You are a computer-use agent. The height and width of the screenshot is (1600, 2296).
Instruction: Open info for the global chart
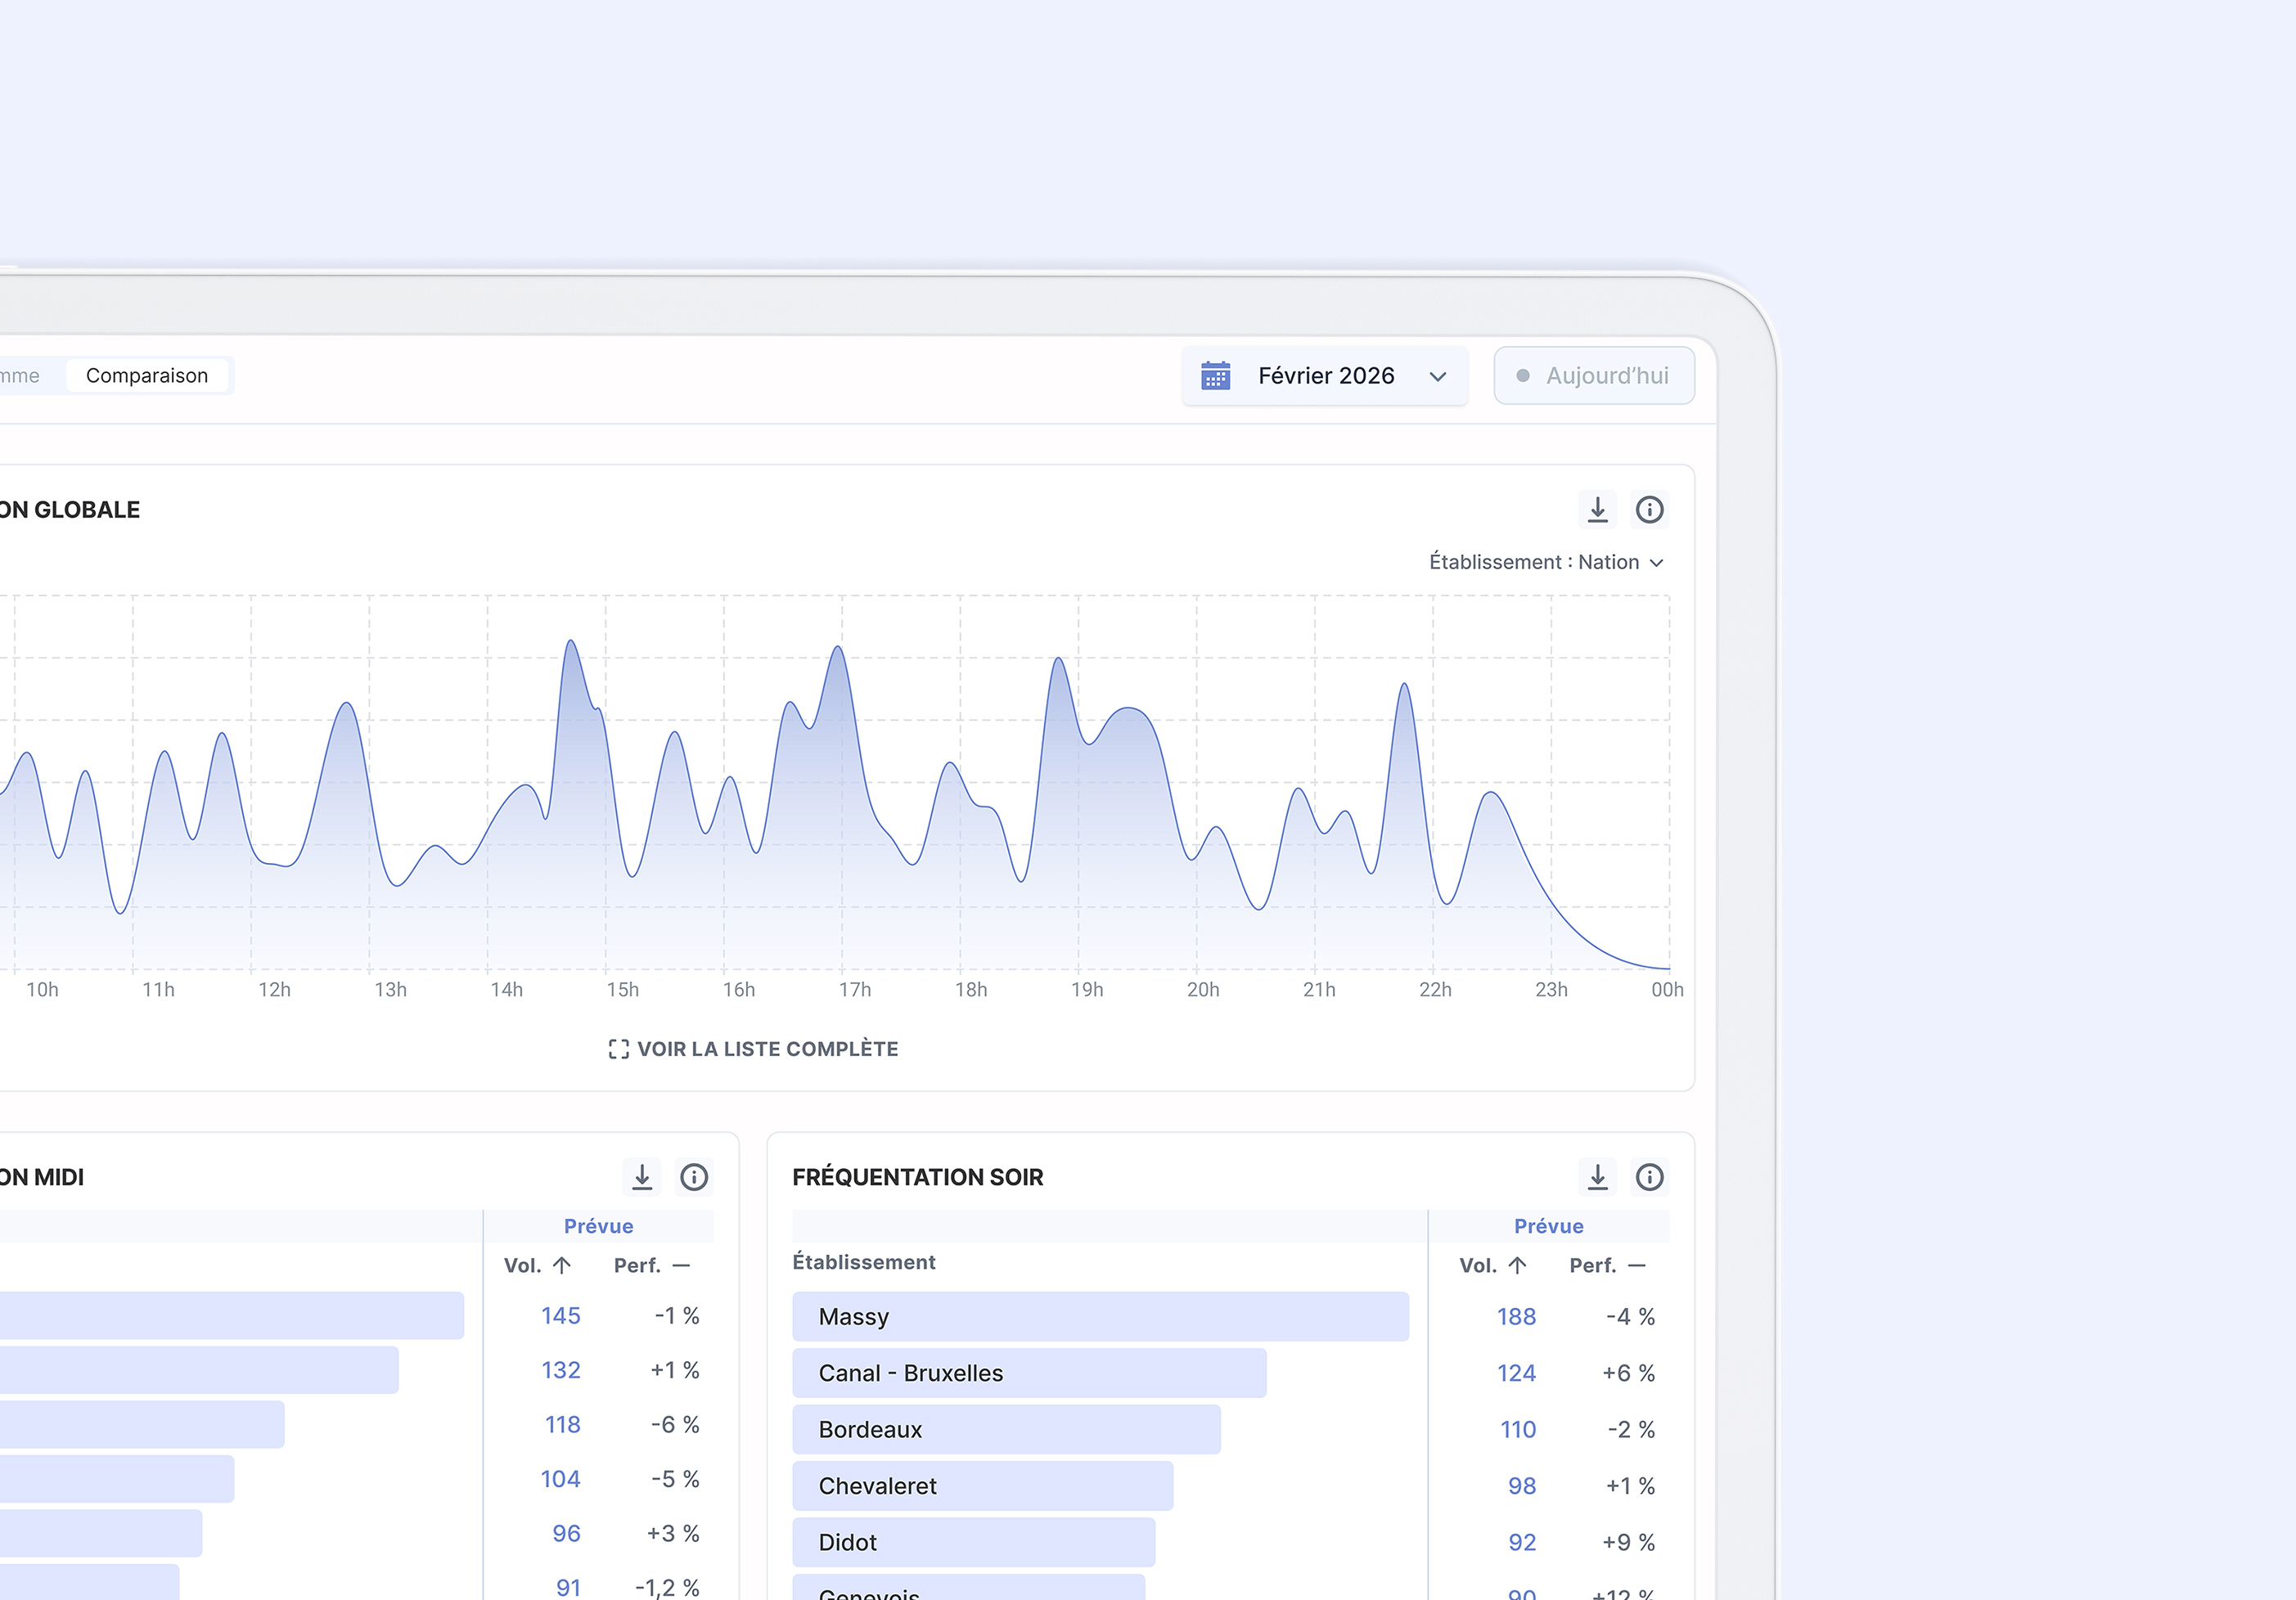[x=1649, y=510]
